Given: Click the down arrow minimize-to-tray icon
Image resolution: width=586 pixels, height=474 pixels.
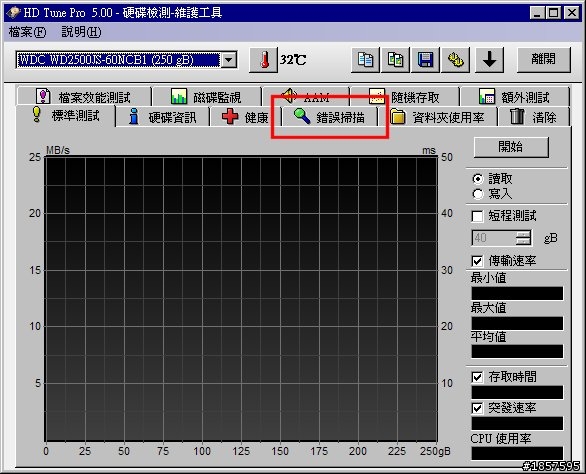Looking at the screenshot, I should point(489,60).
